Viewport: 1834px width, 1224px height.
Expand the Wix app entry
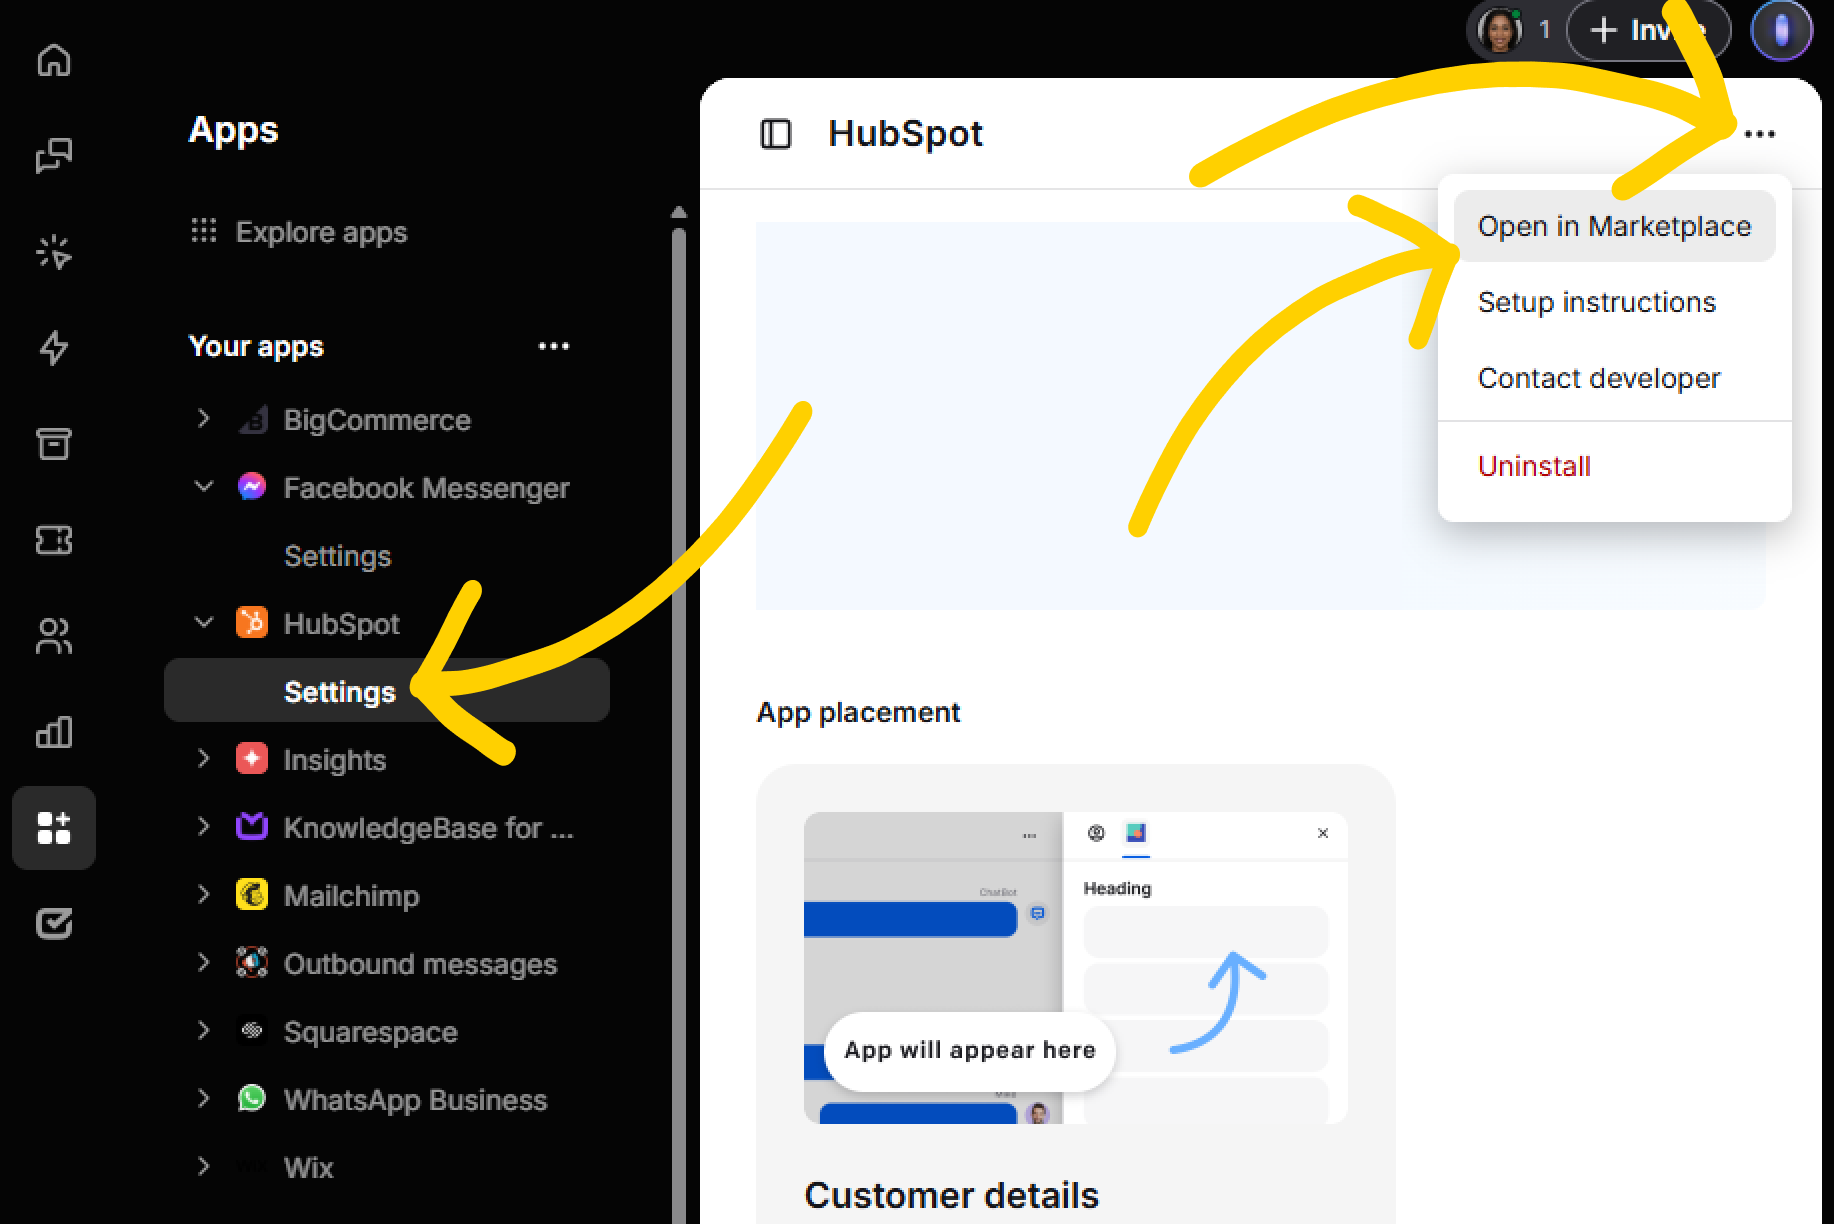[x=203, y=1166]
